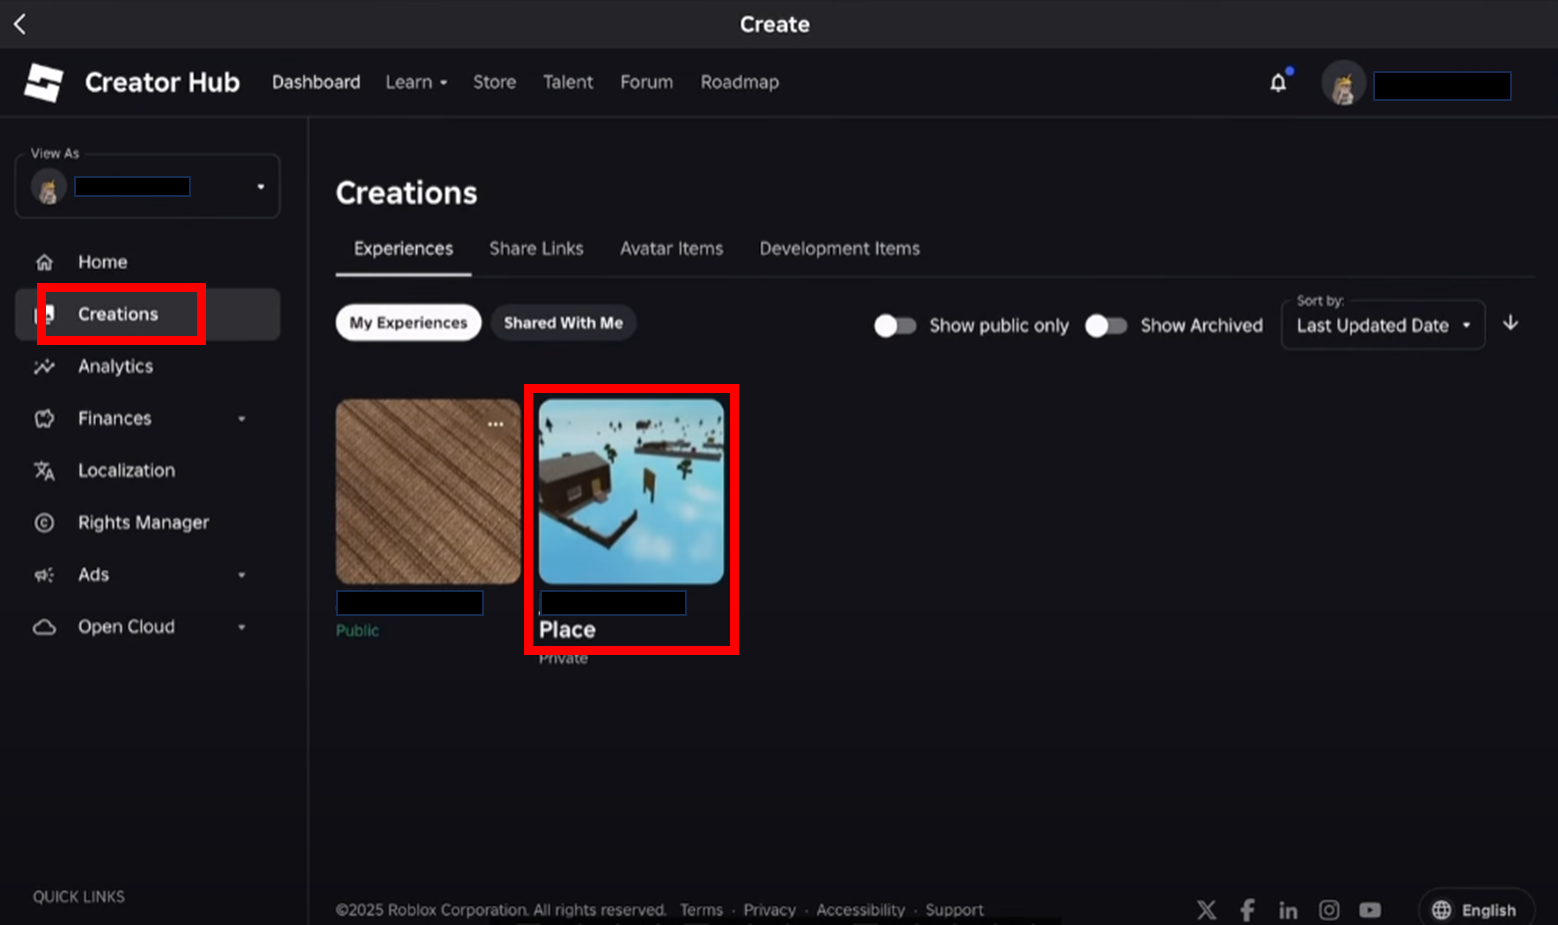Open the Roblox Creator Hub logo
Screen dimensions: 1558x925
pos(43,82)
